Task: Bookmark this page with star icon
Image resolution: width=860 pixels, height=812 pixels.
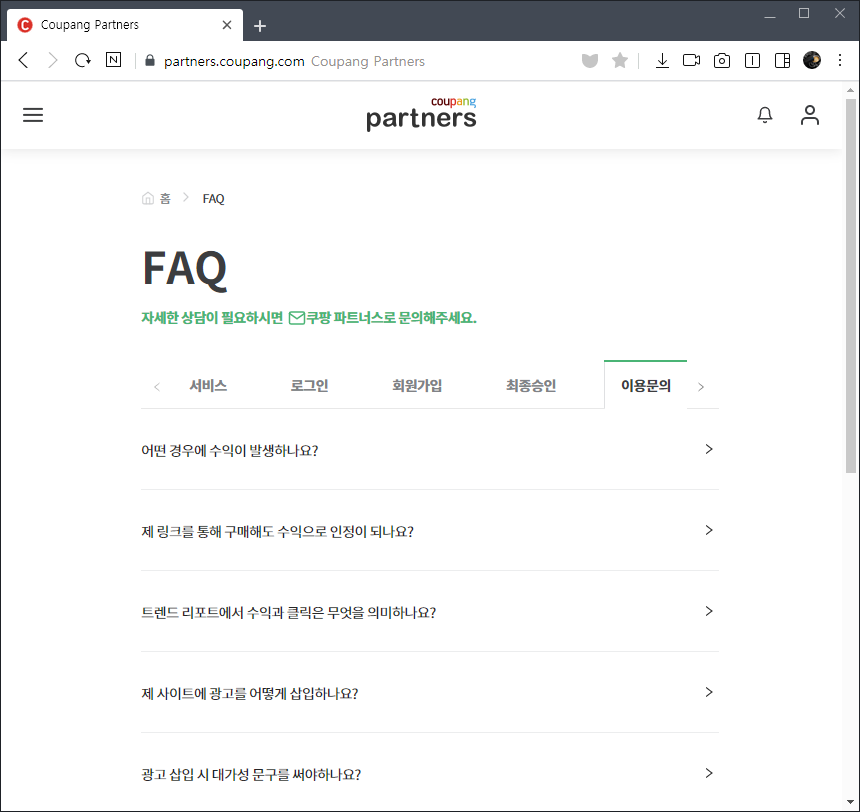Action: (x=620, y=60)
